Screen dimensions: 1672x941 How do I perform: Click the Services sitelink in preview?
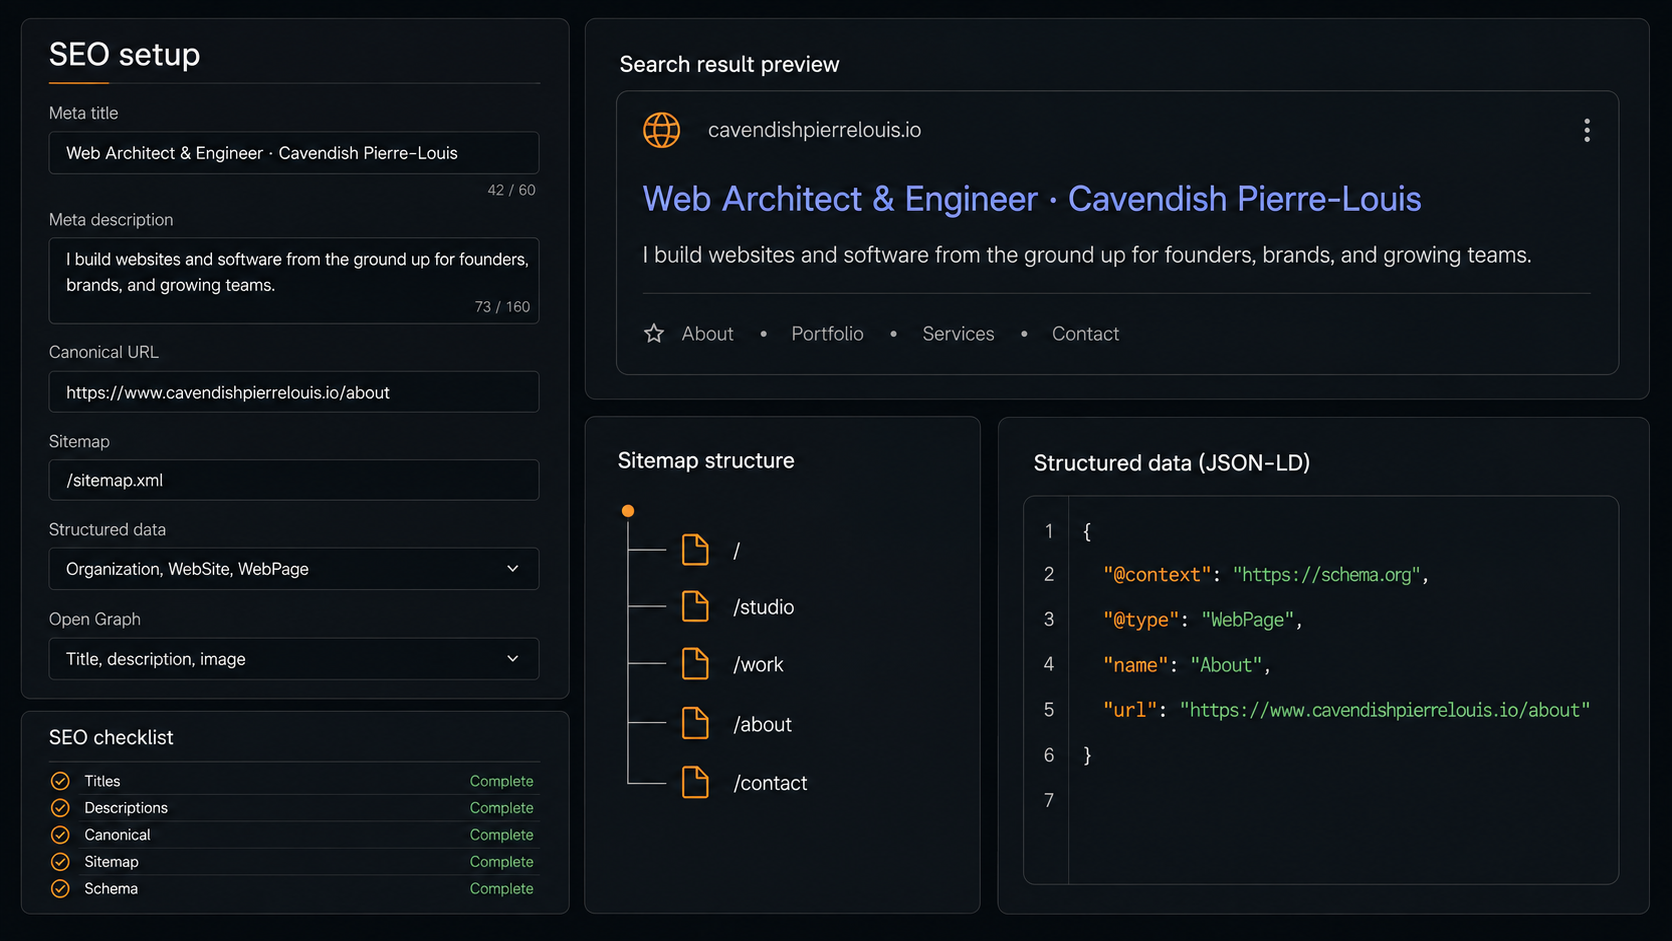tap(958, 334)
